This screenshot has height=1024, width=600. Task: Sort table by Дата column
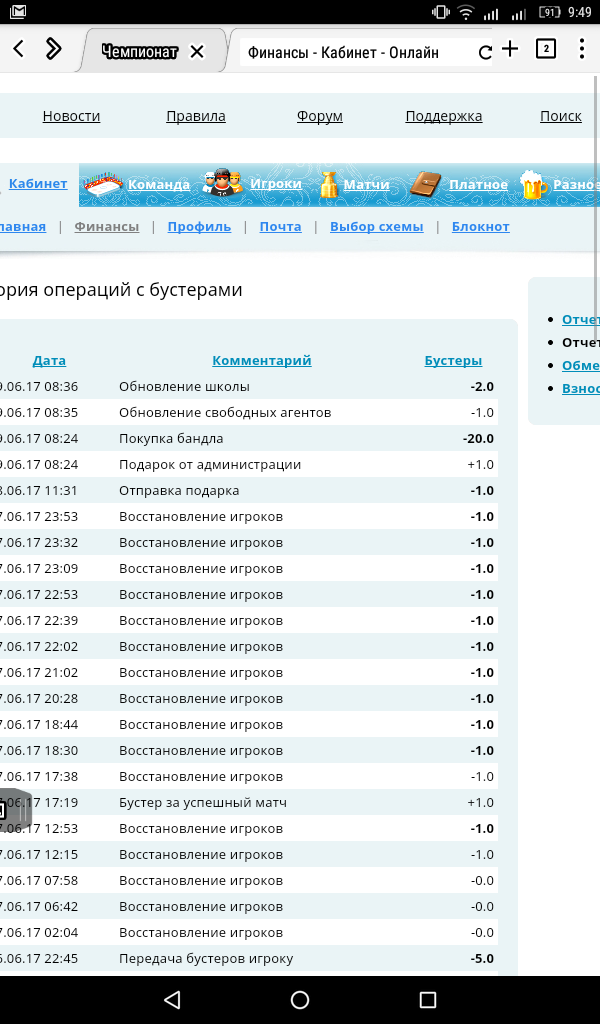pyautogui.click(x=49, y=360)
